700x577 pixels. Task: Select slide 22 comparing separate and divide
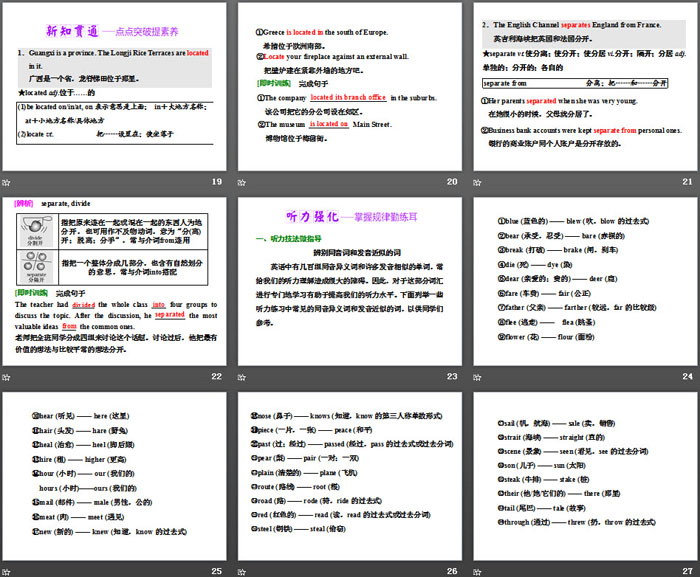coord(114,281)
